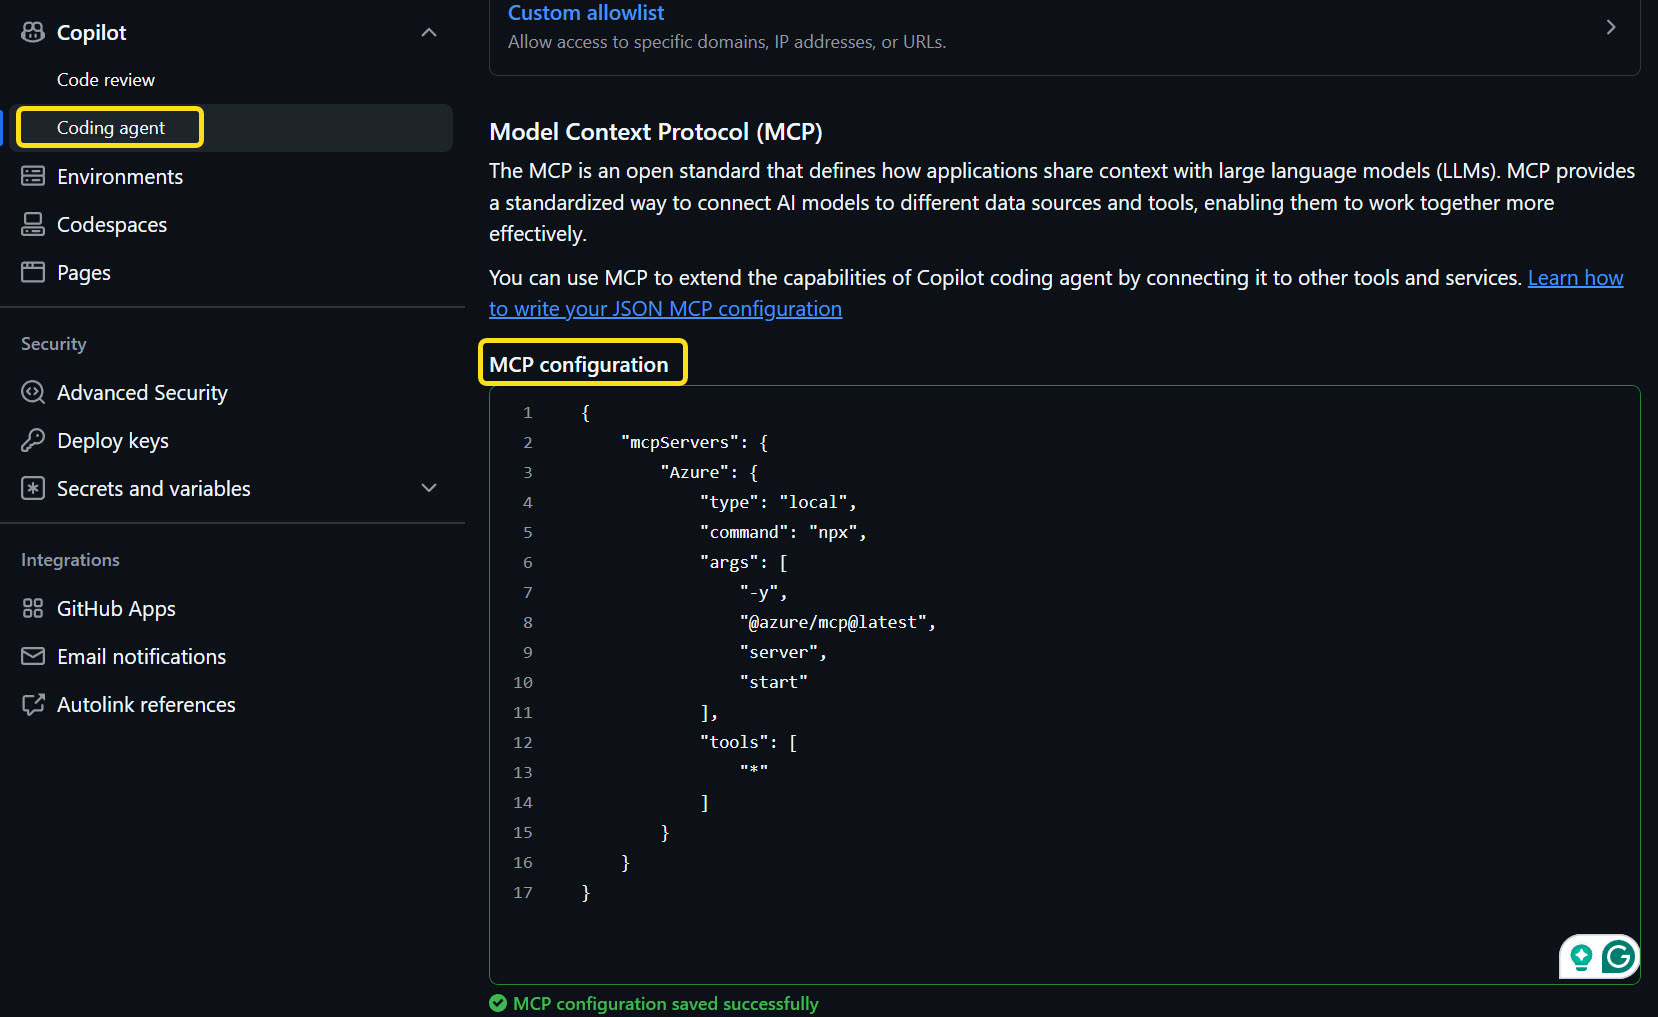Viewport: 1658px width, 1017px height.
Task: Select the Autolink references icon
Action: click(32, 704)
